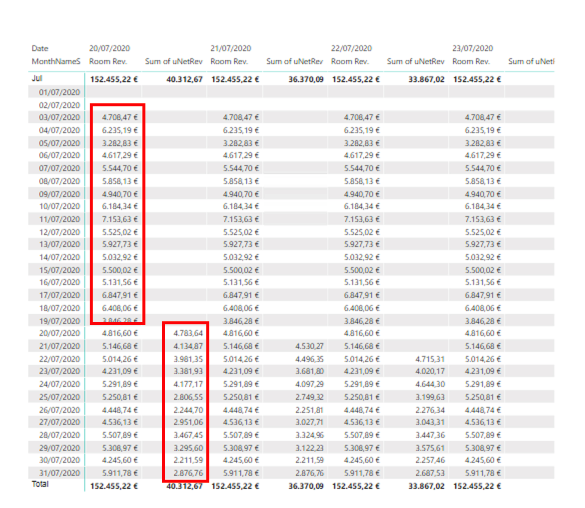Select the 31/07/2020 row label
This screenshot has height=508, width=585.
(59, 473)
